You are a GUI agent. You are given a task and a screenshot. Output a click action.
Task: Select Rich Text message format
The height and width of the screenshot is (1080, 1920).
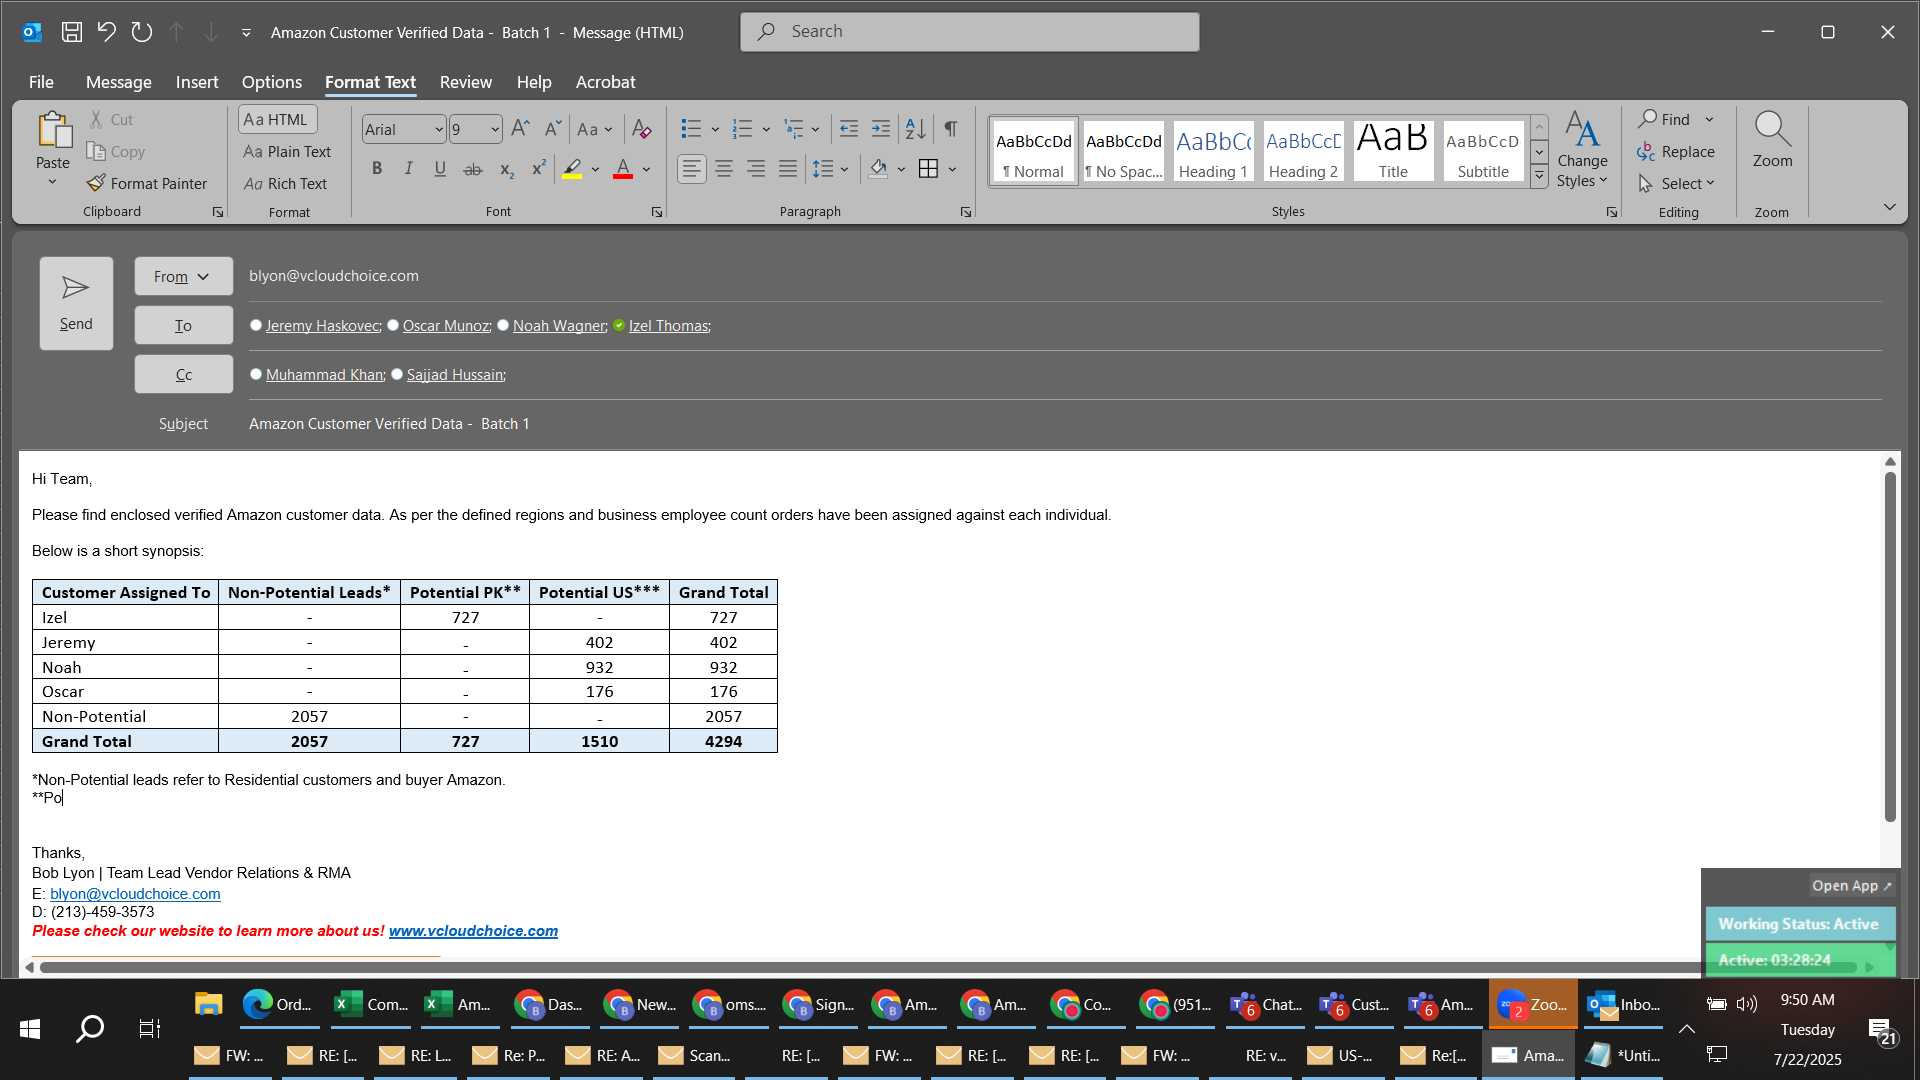coord(286,183)
